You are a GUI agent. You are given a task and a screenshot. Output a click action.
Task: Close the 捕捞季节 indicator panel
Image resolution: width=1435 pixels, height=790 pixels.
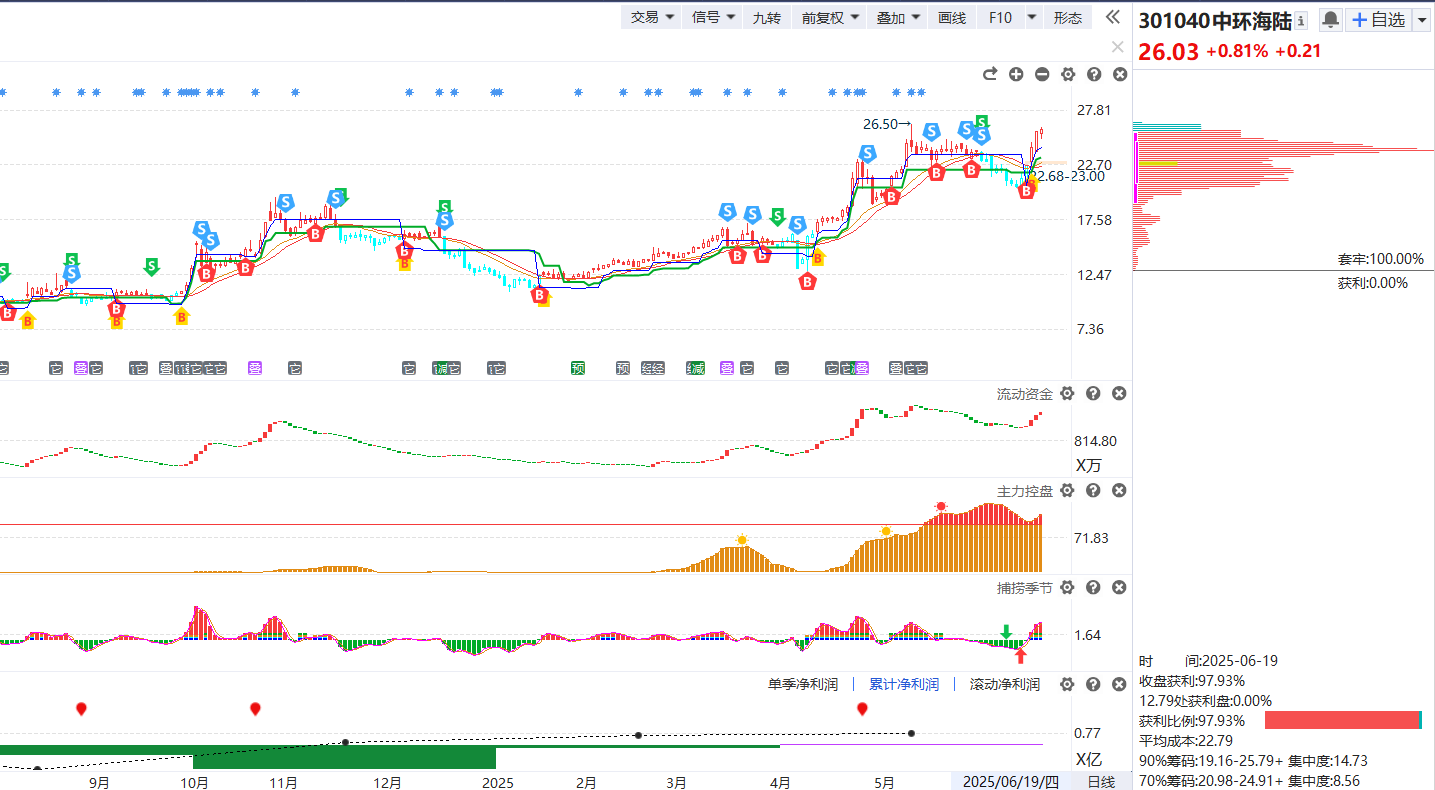coord(1119,588)
